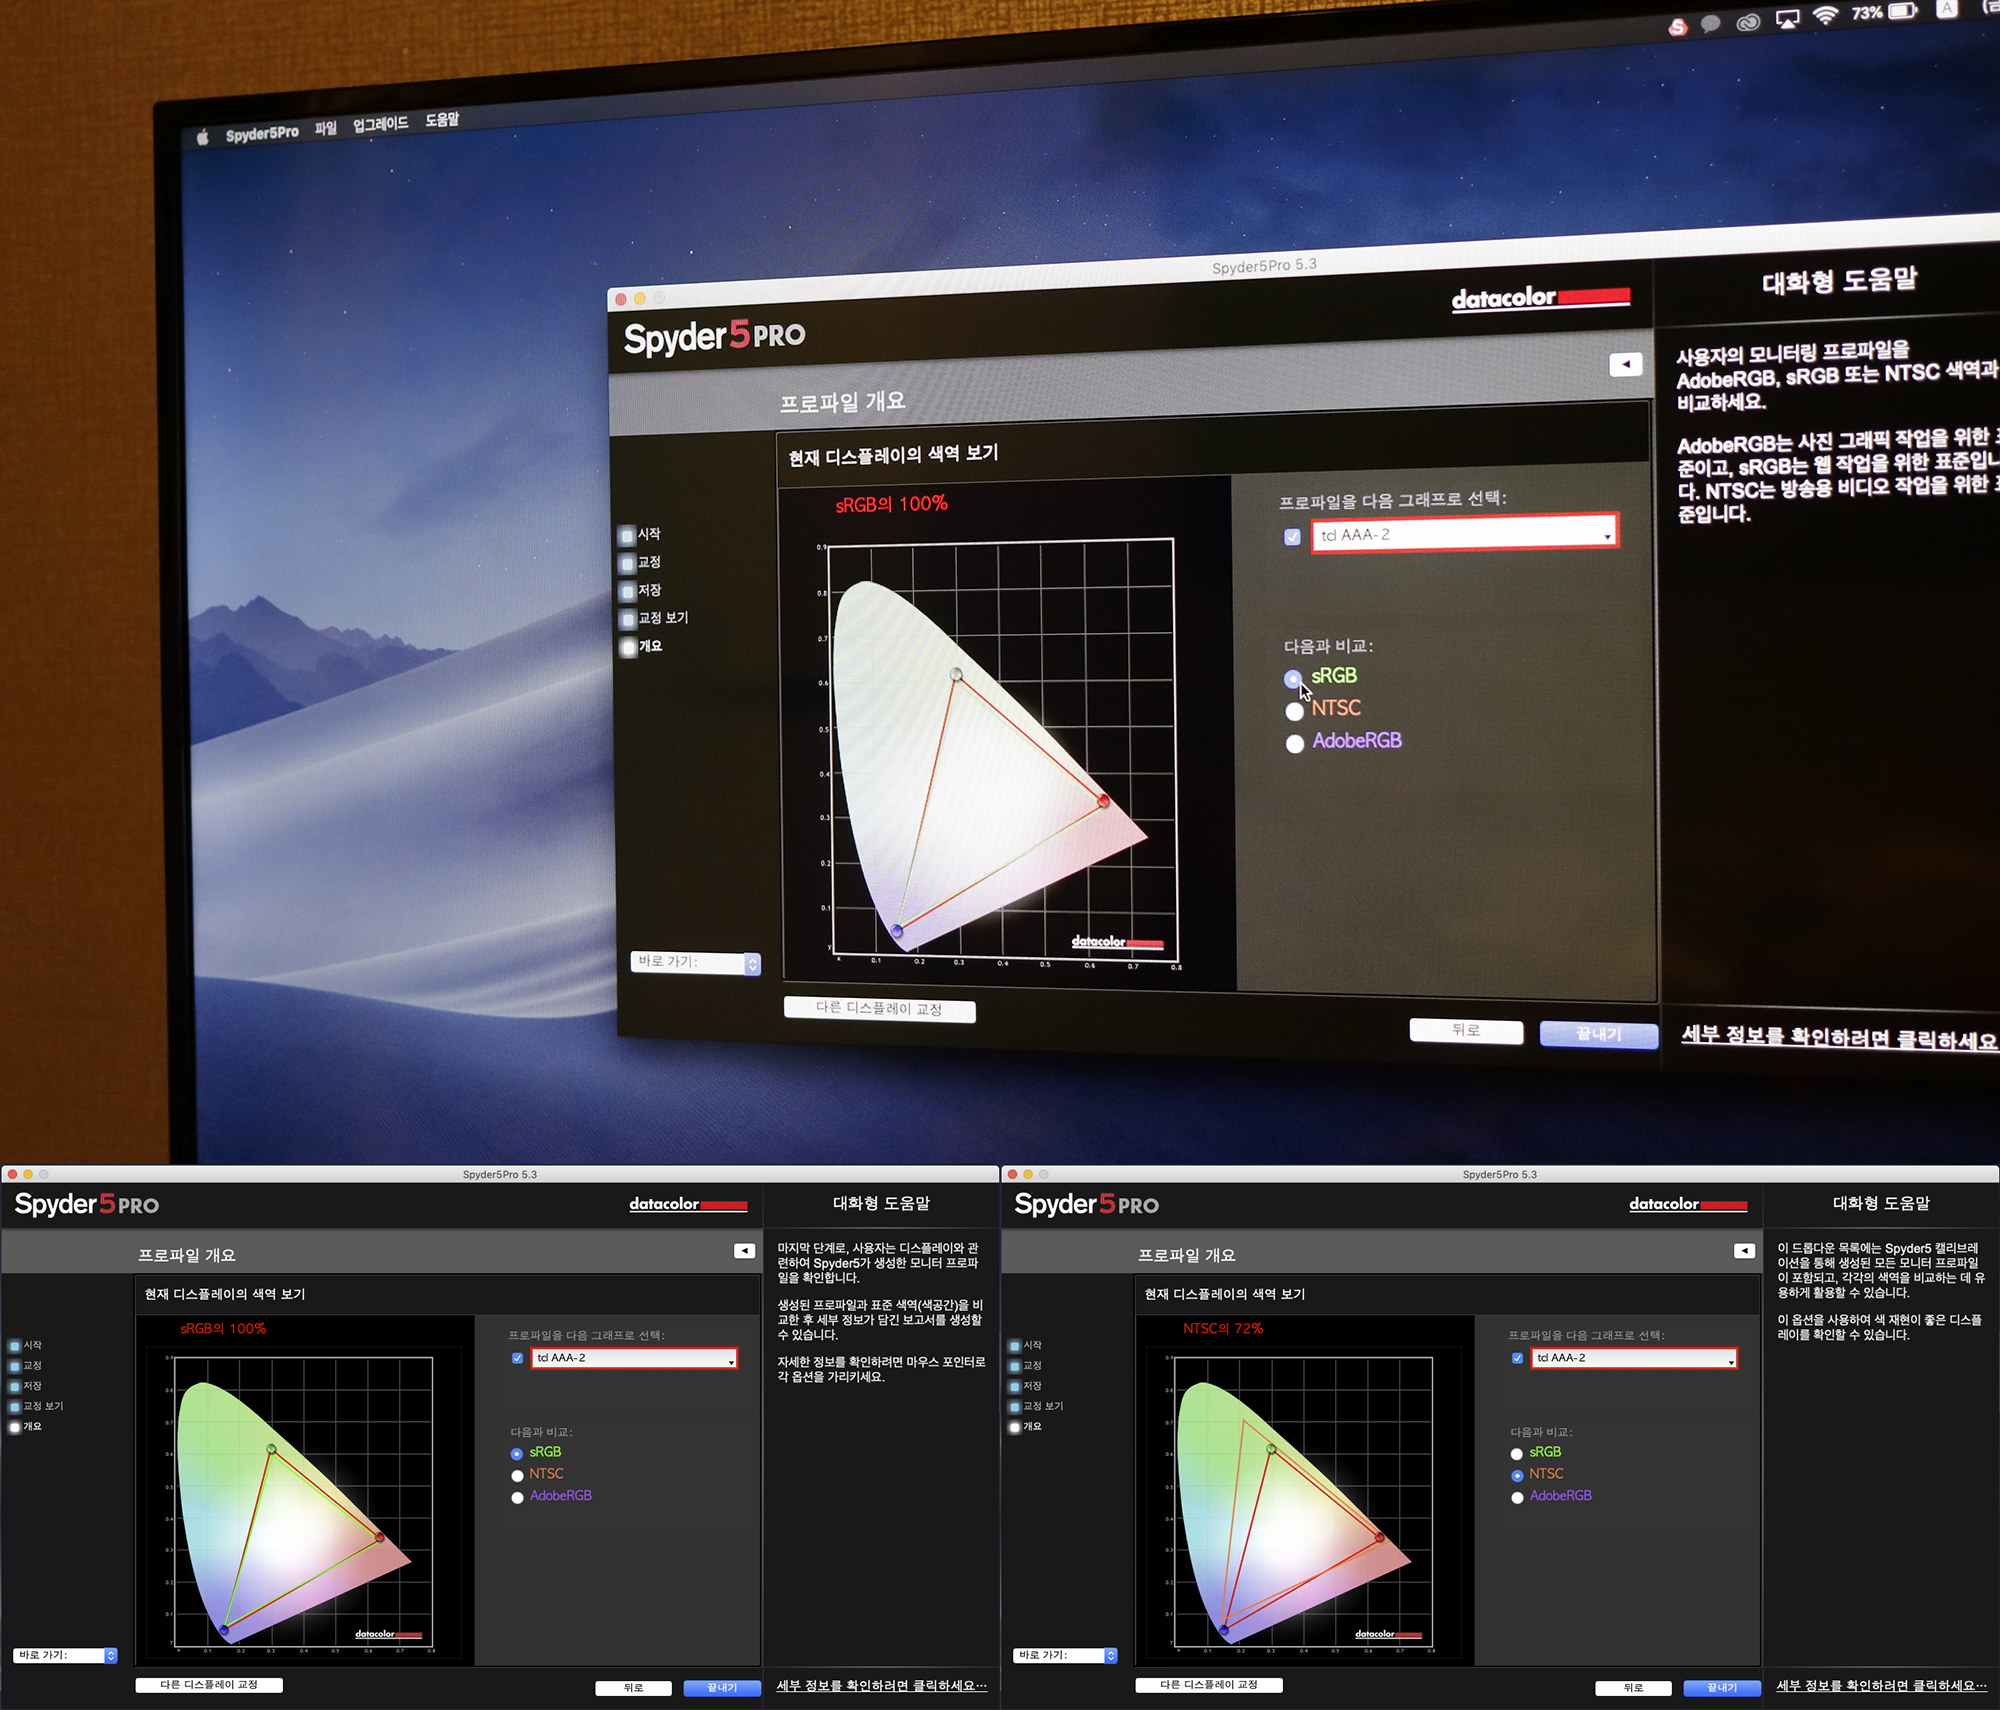Click help panel collapse arrow in bottom-right window
Screen dimensions: 2000x1710
[1744, 1251]
